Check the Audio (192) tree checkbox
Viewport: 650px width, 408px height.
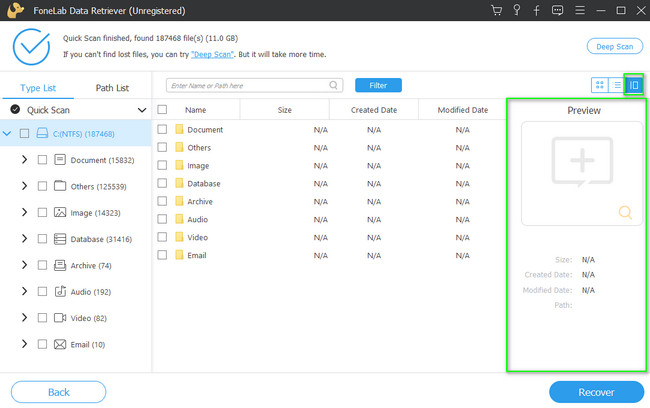pyautogui.click(x=42, y=291)
